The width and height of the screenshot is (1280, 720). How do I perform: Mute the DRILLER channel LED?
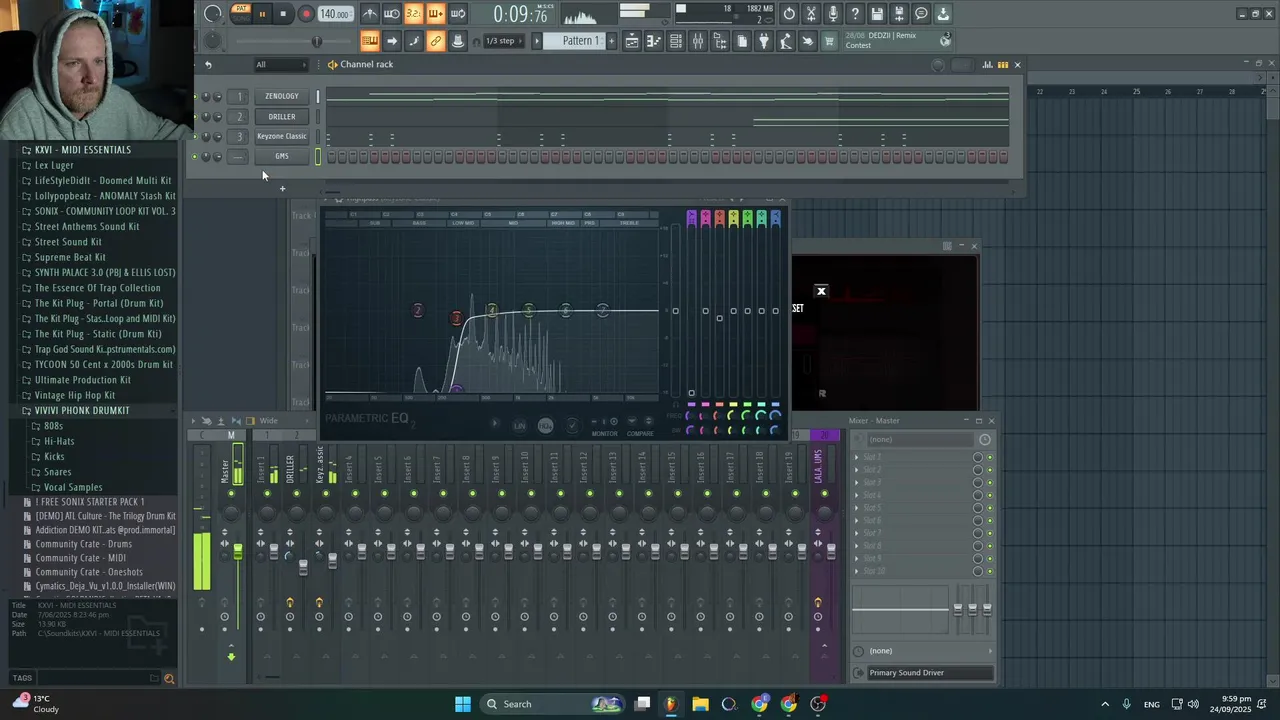coord(195,117)
